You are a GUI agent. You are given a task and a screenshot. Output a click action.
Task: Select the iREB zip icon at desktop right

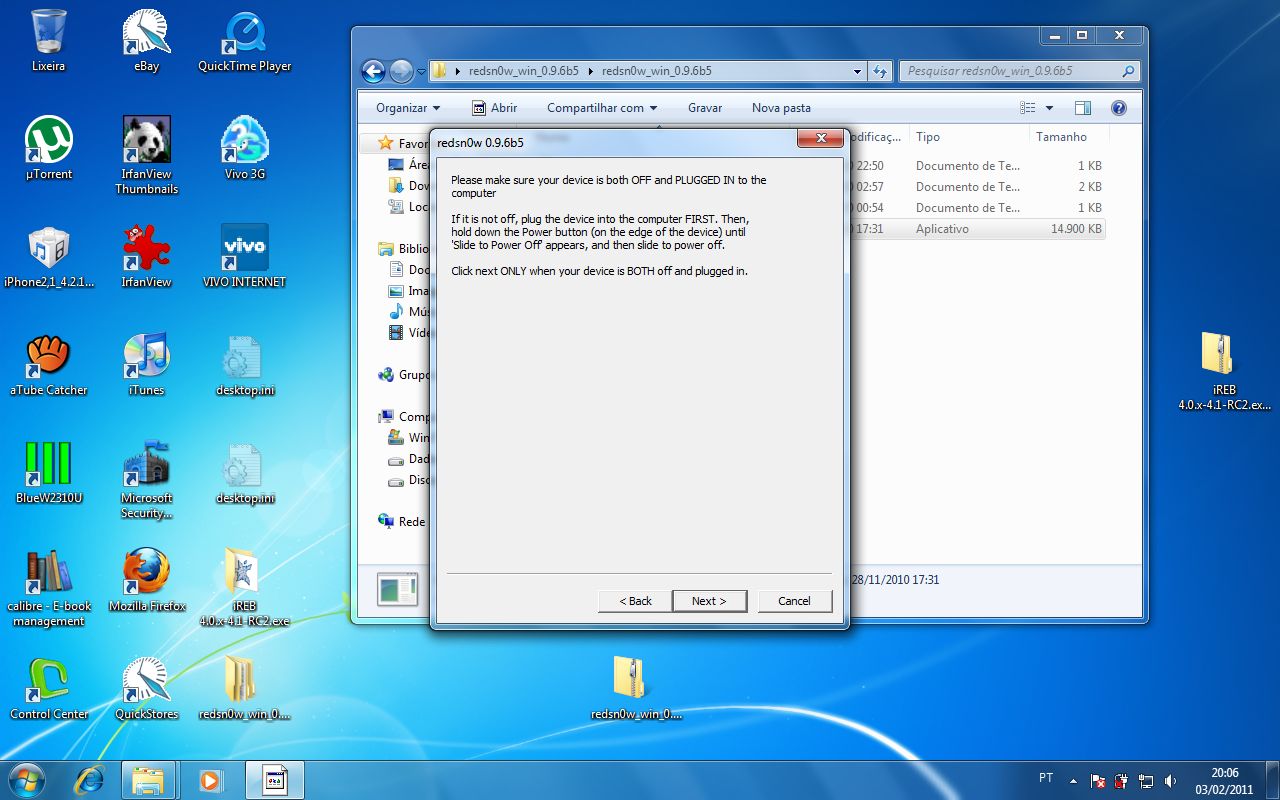click(1224, 371)
